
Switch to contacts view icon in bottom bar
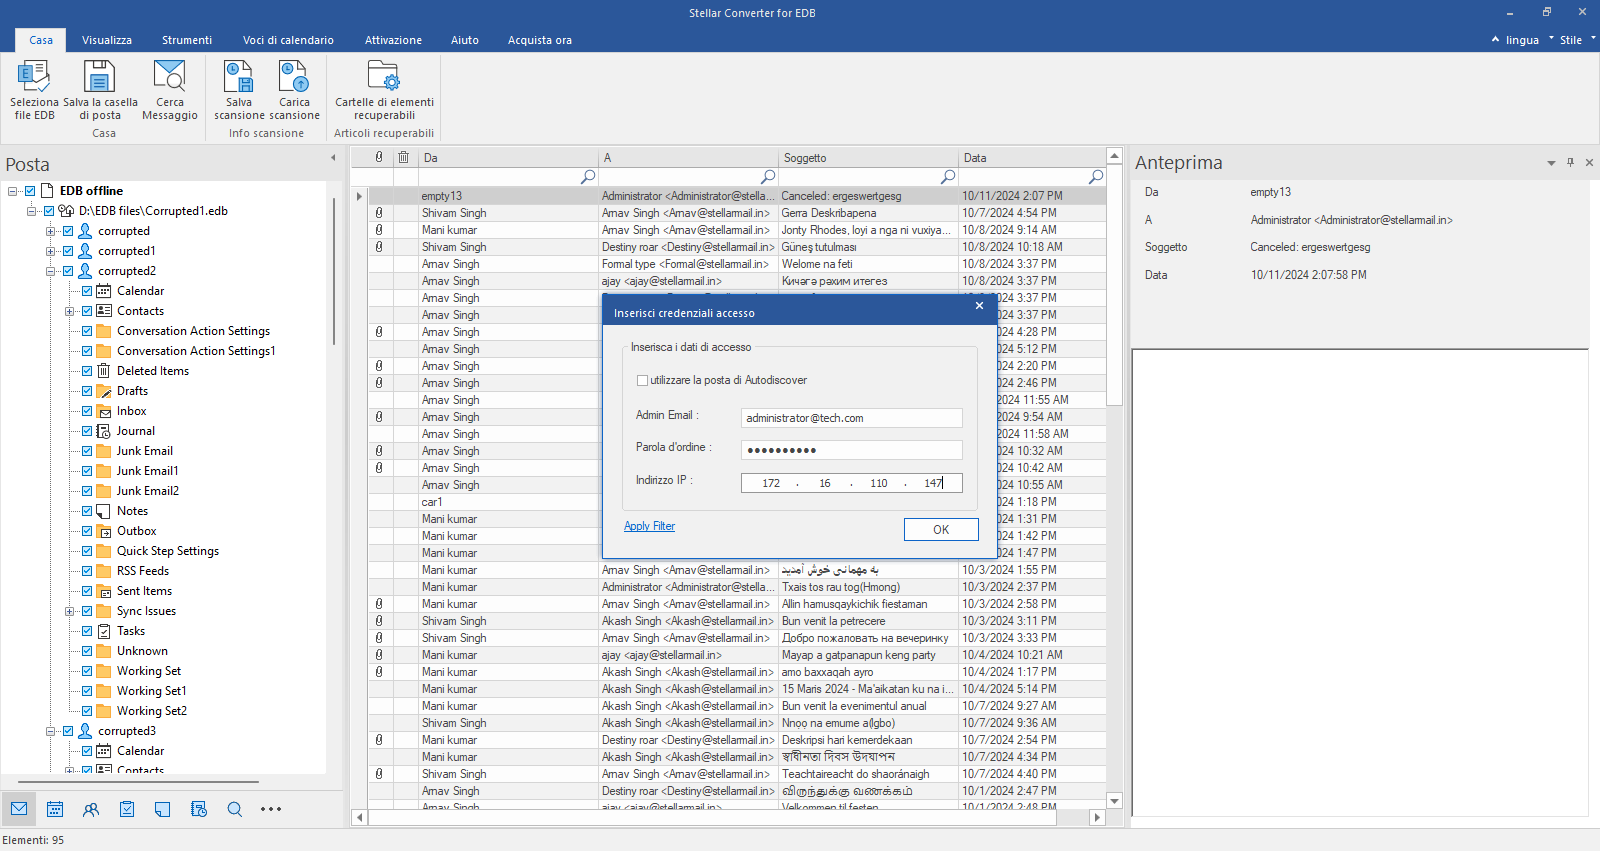pos(91,809)
